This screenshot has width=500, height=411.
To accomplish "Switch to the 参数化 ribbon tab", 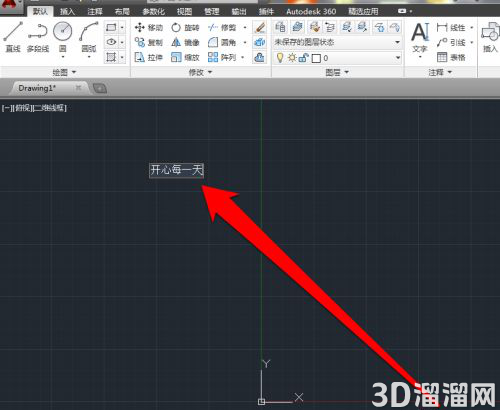I will (x=153, y=12).
